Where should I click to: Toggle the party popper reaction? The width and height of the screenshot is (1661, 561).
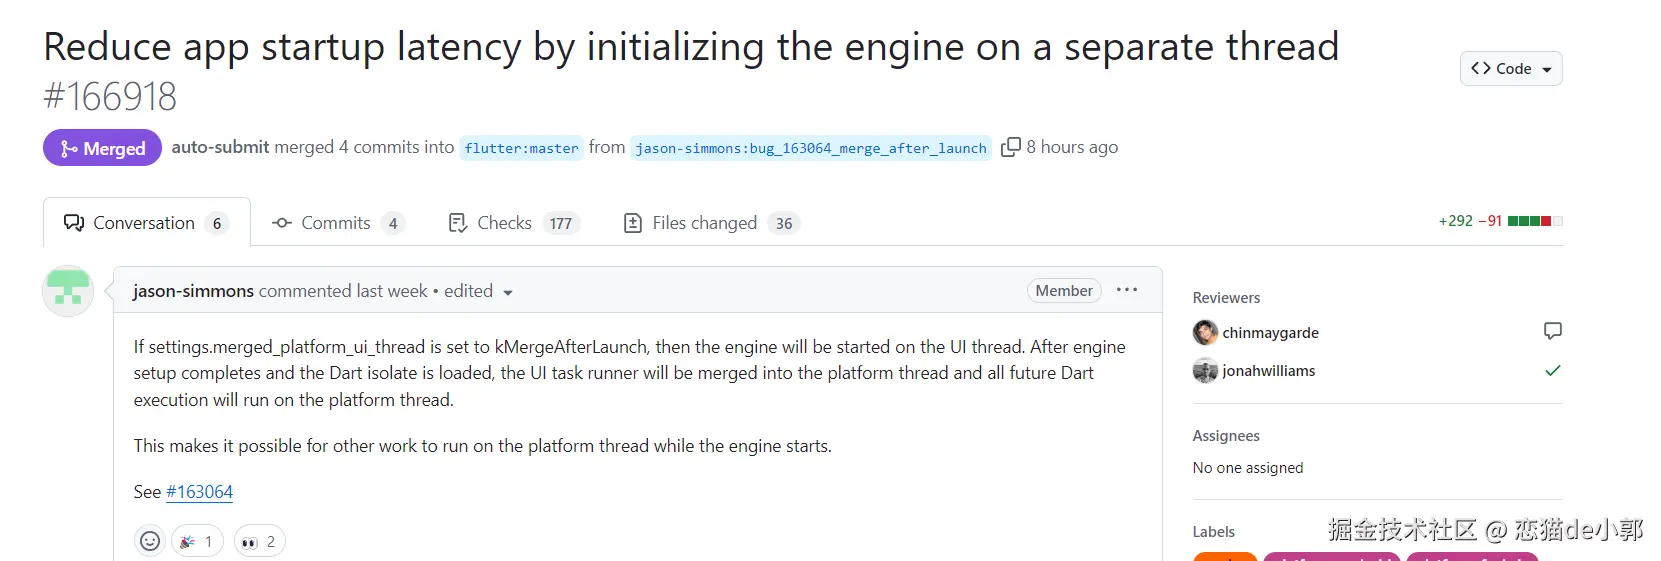coord(197,541)
